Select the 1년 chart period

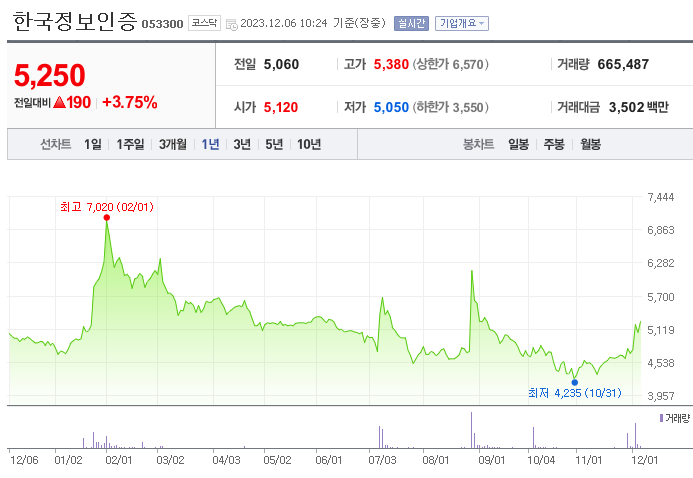(x=210, y=144)
